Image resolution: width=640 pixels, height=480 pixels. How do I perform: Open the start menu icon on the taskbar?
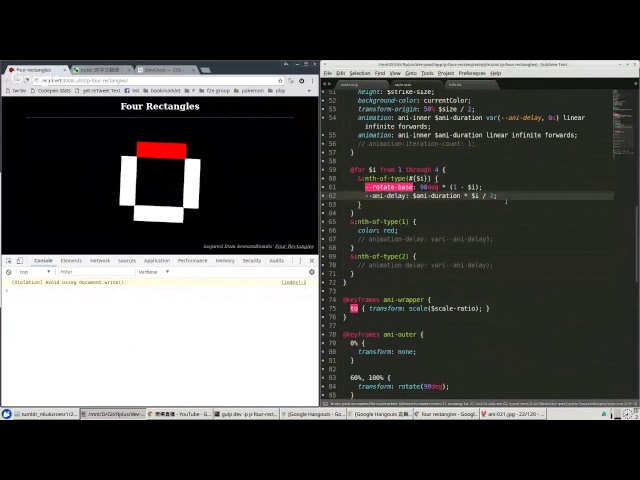(6, 414)
